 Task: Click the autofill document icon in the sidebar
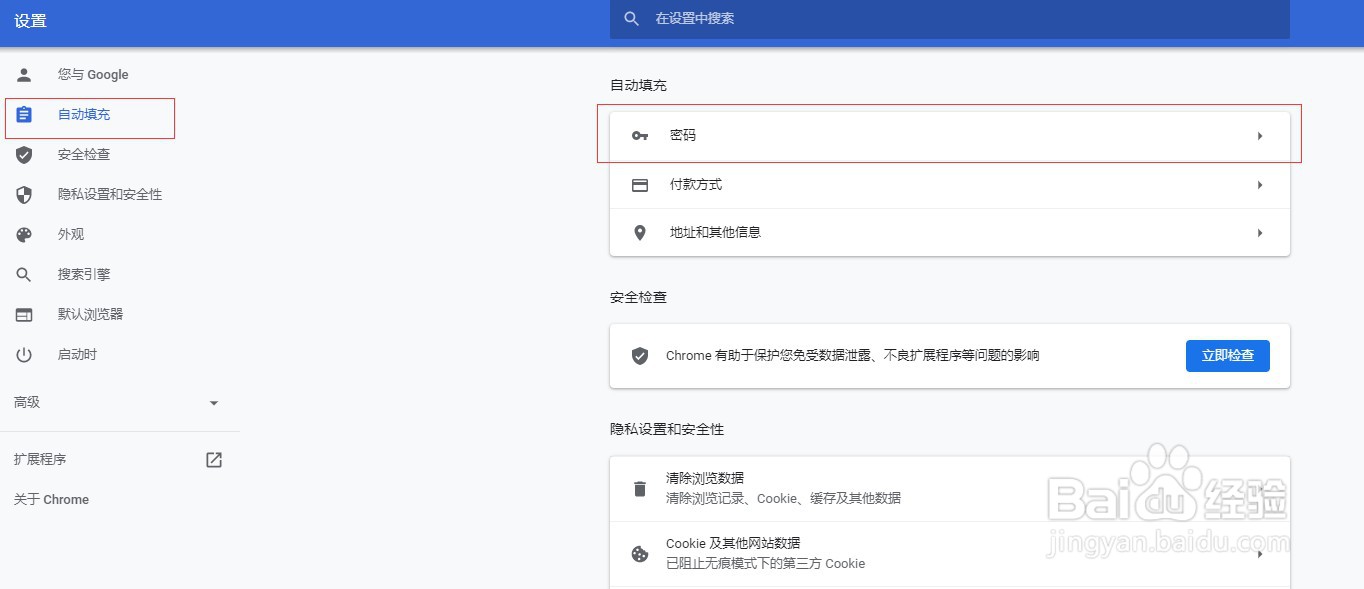[x=23, y=114]
